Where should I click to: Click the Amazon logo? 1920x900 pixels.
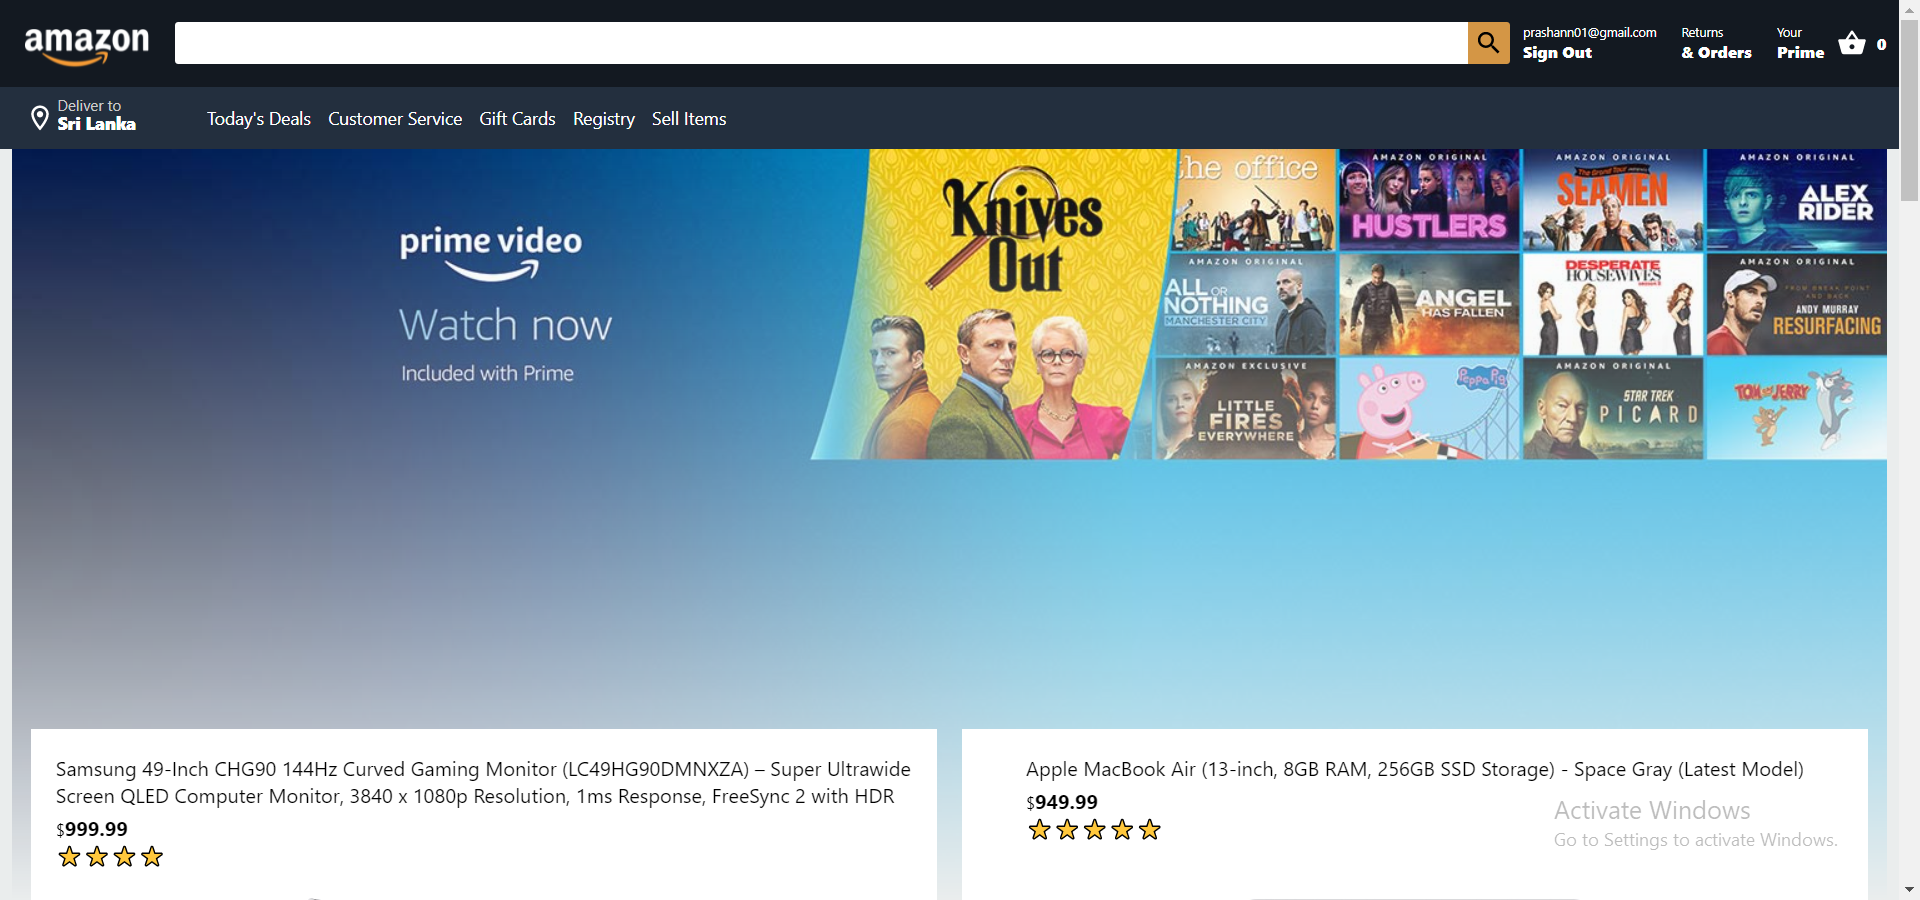[x=87, y=44]
